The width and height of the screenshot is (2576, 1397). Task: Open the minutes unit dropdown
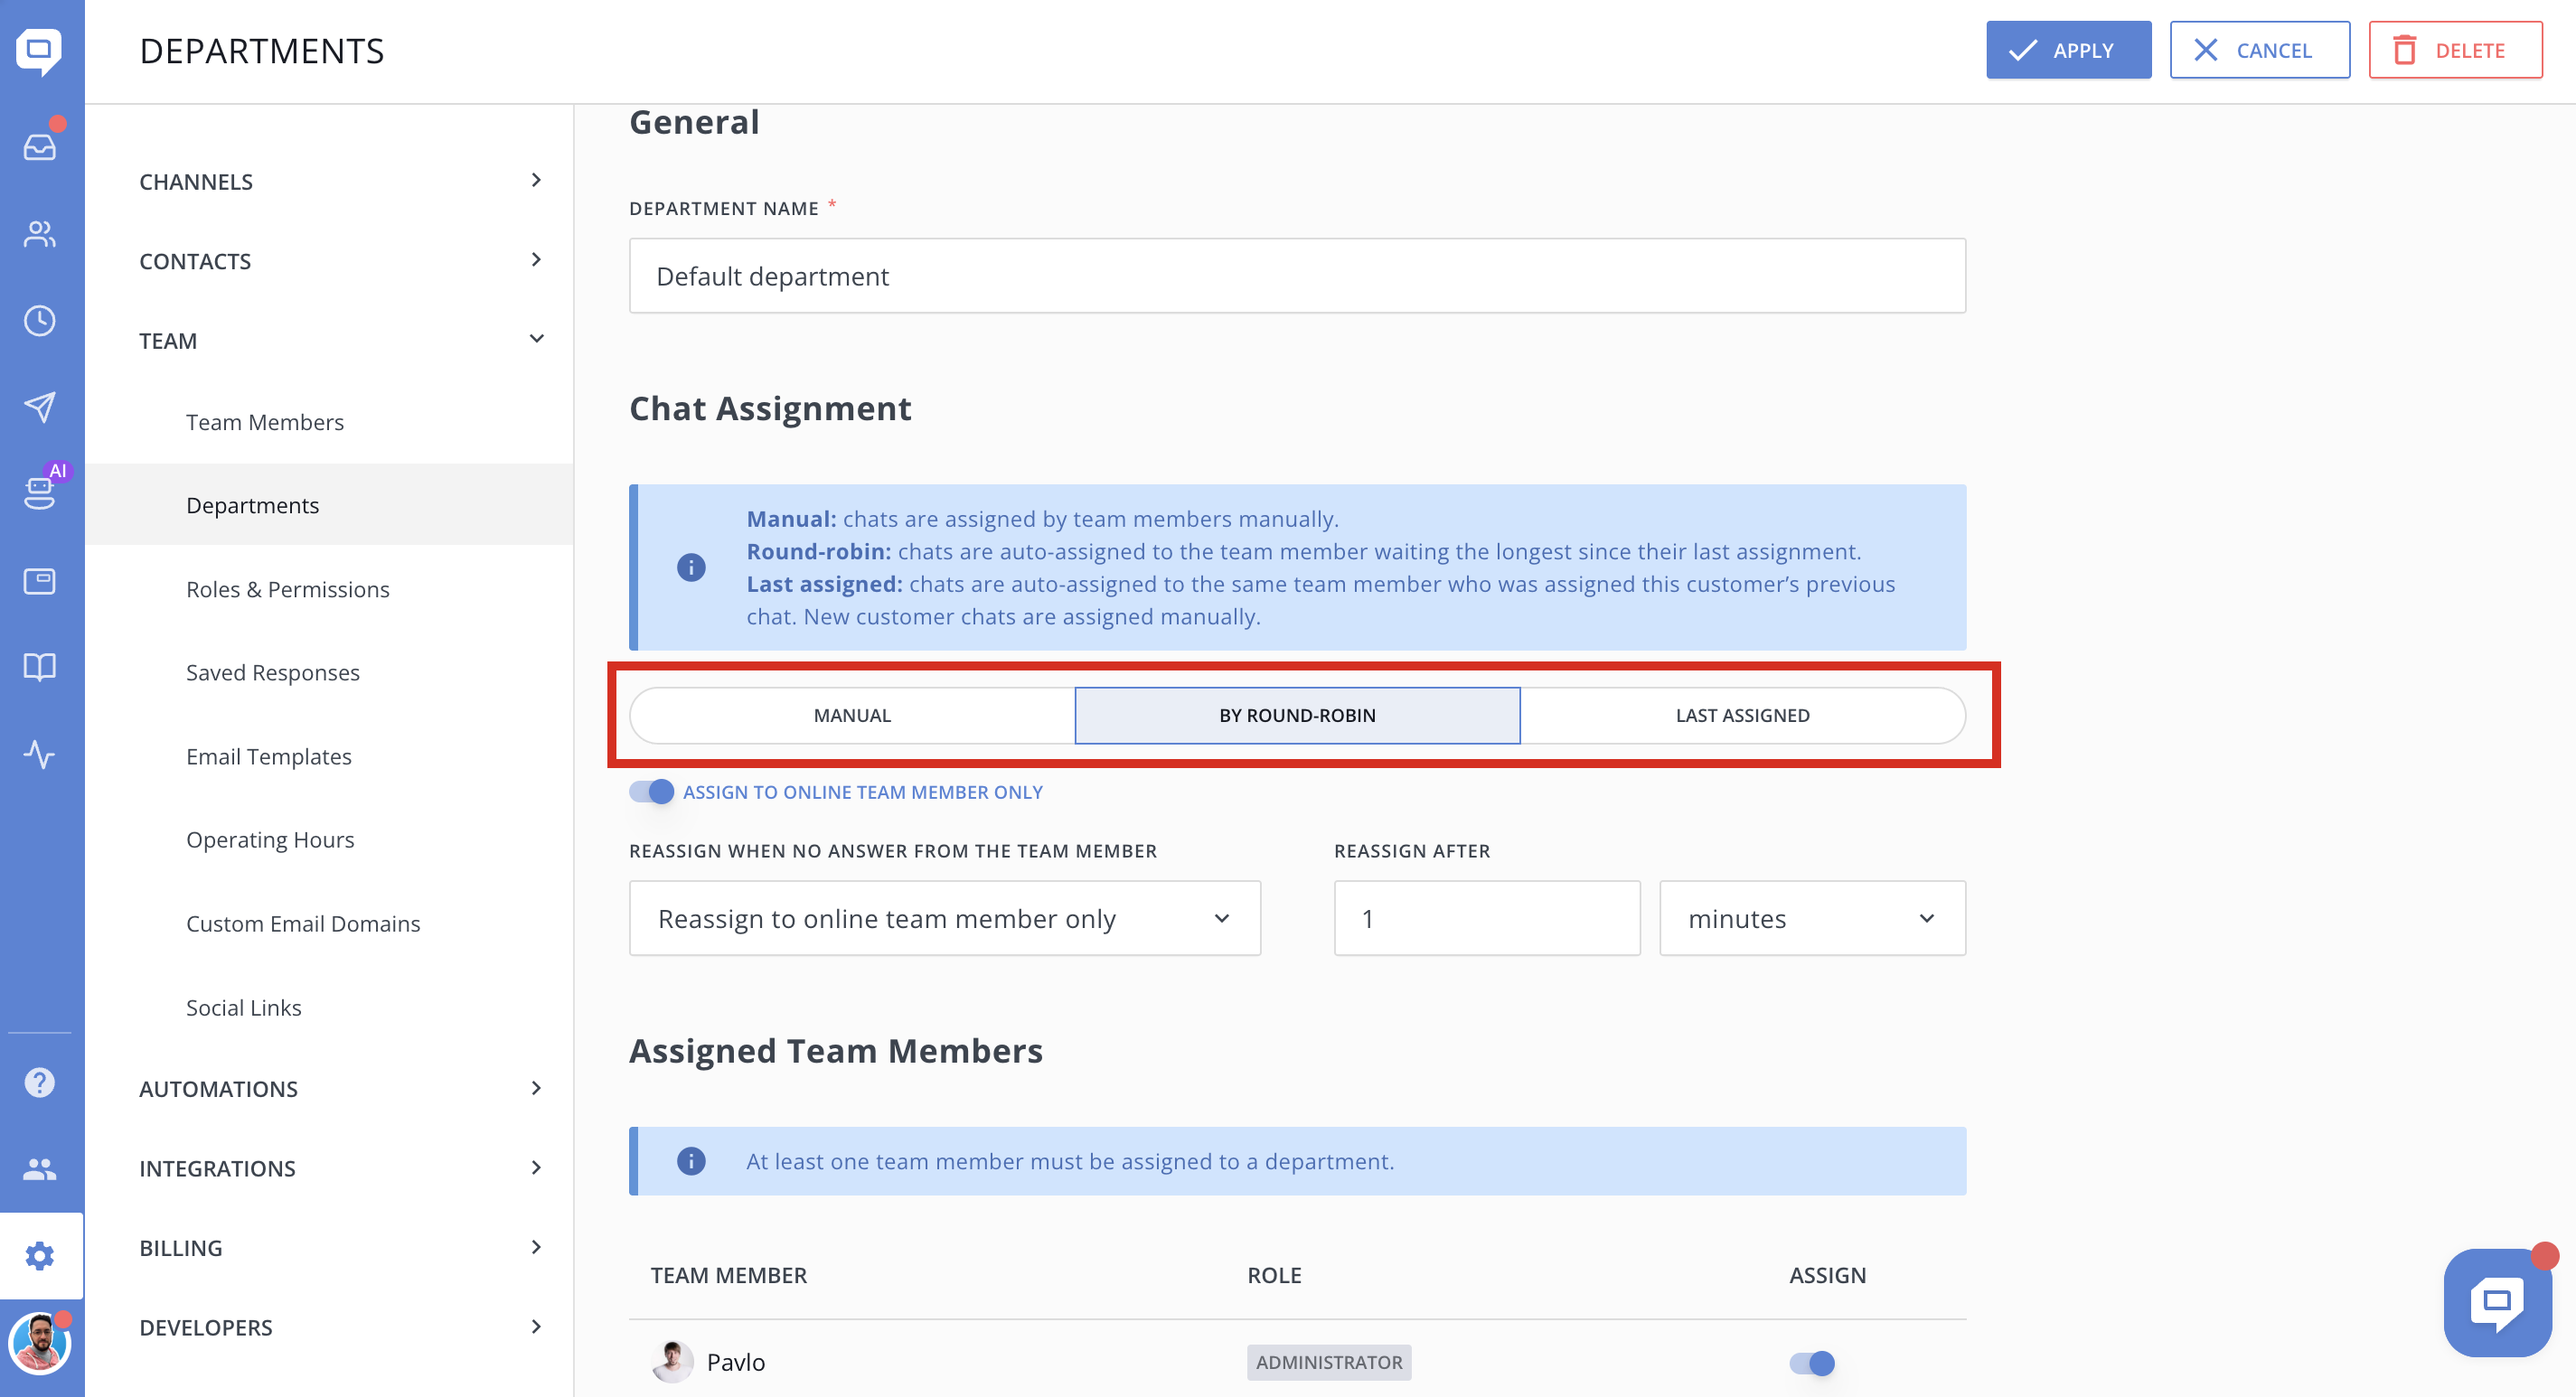click(x=1811, y=918)
